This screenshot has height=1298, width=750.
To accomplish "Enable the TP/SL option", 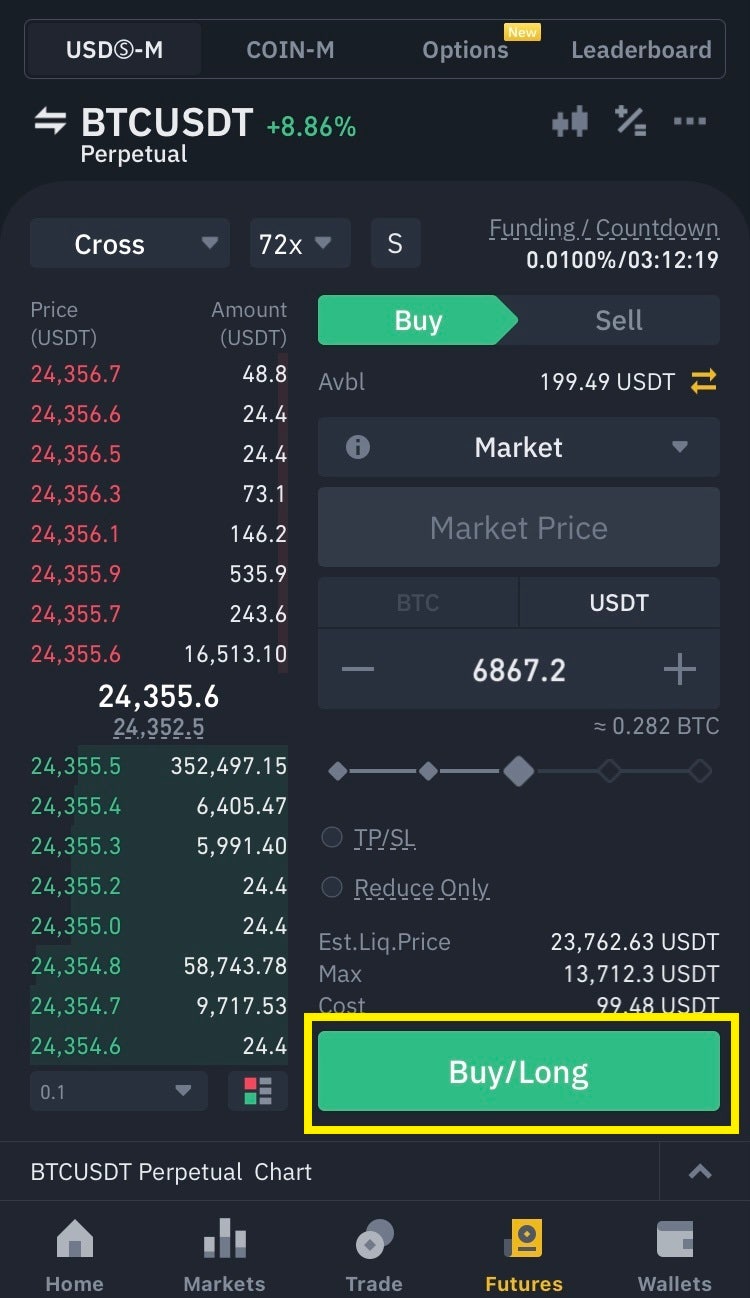I will [332, 838].
